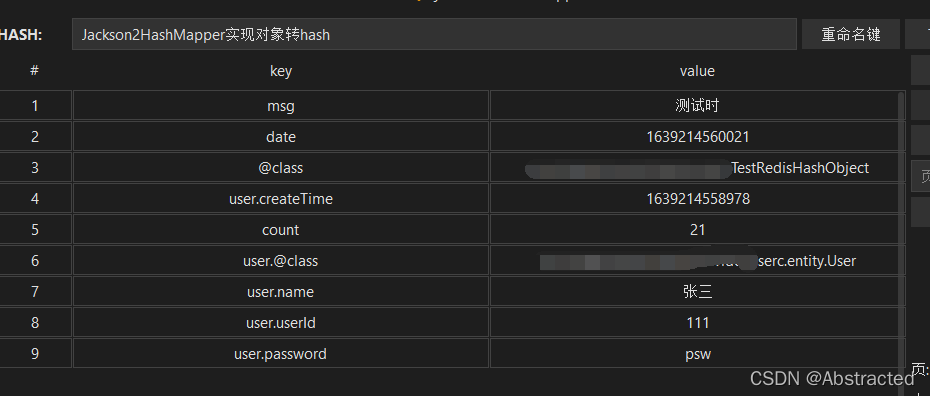The height and width of the screenshot is (396, 930).
Task: Select the msg key cell
Action: (281, 106)
